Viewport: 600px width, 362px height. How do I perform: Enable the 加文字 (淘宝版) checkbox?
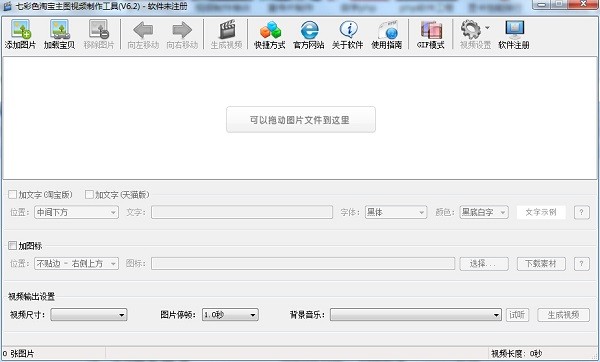(13, 195)
